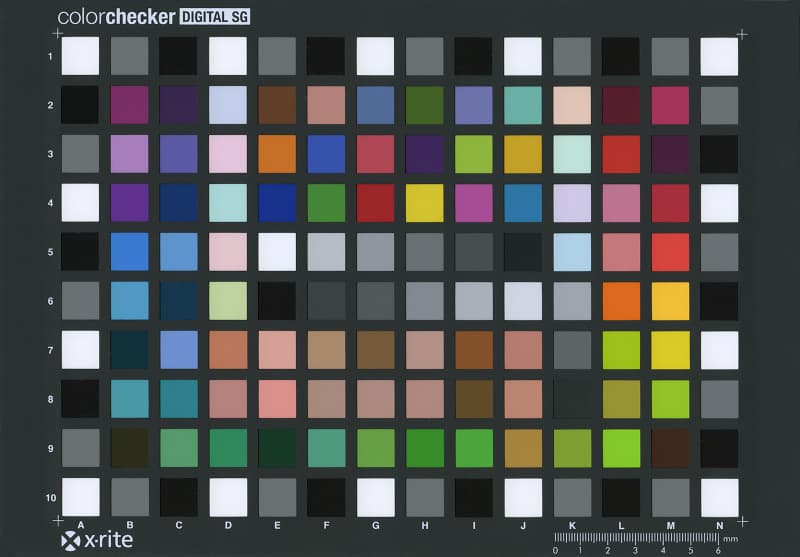Select the tan gold patch at J9
This screenshot has height=557, width=800.
(x=523, y=448)
